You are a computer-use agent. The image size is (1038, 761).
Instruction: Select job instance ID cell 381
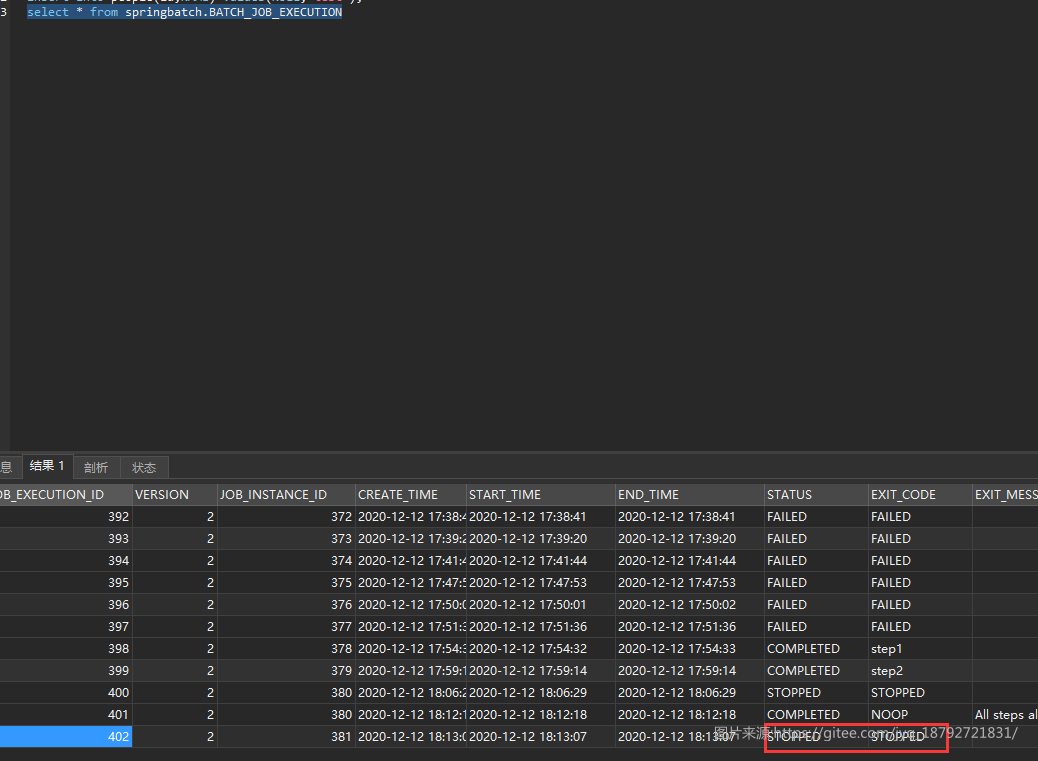coord(286,737)
